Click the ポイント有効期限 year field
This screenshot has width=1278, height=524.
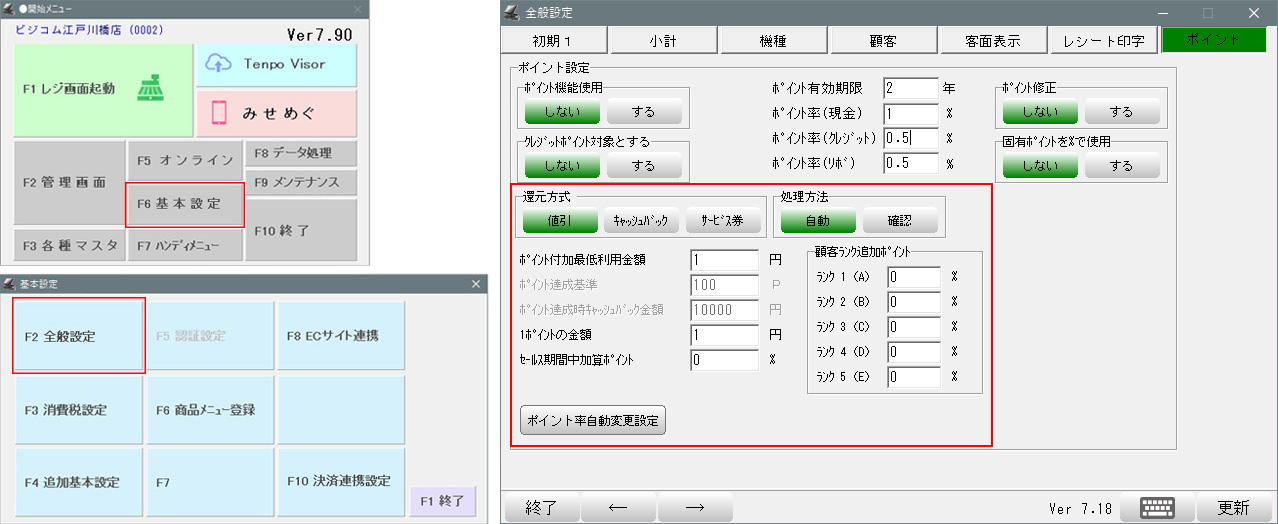910,88
